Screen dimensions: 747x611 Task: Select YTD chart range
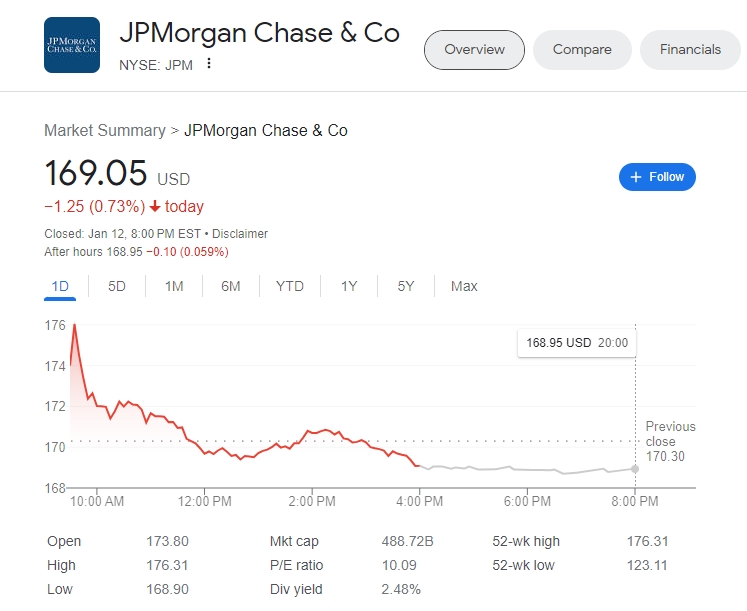coord(290,286)
